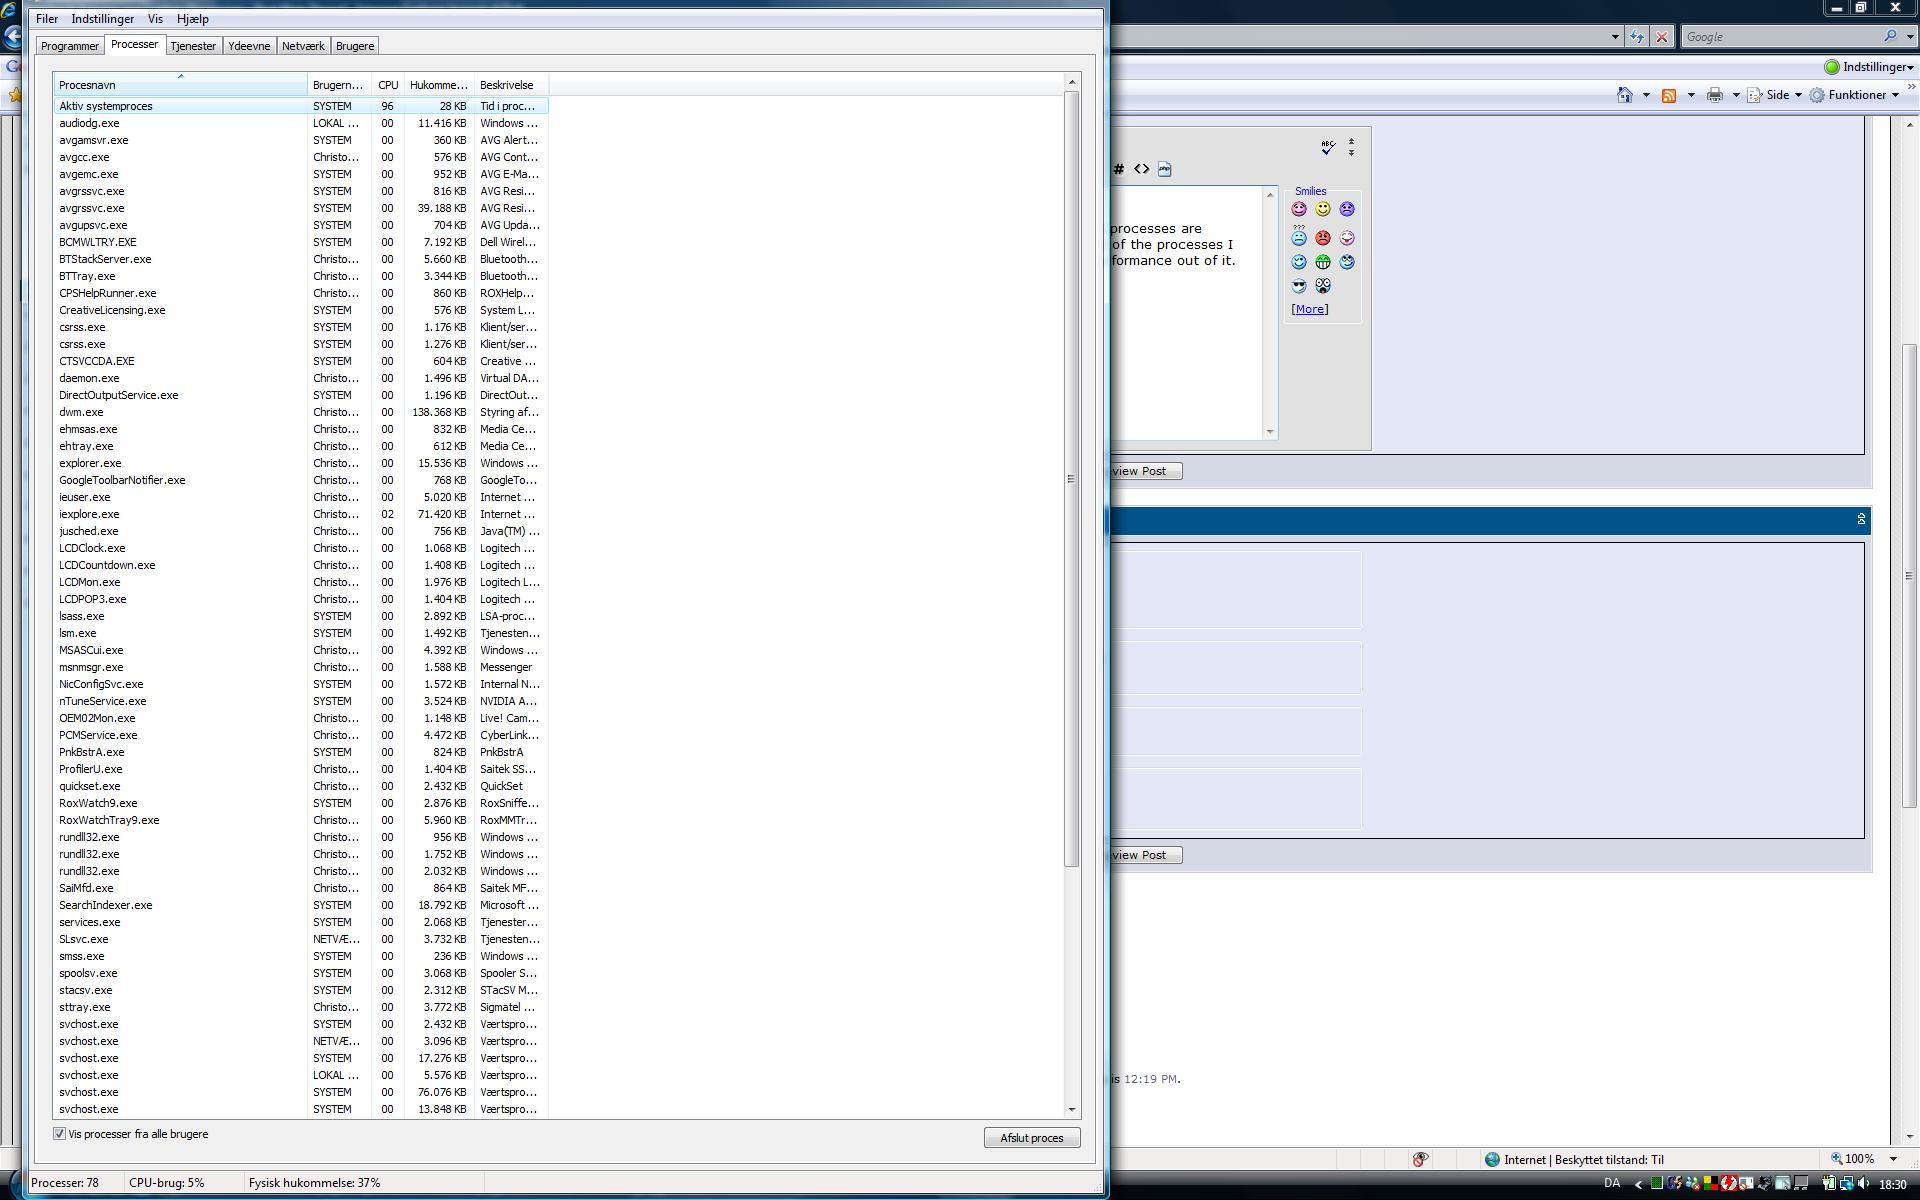Screen dimensions: 1920x1200
Task: Click the red stop X in IE address bar
Action: point(1662,37)
